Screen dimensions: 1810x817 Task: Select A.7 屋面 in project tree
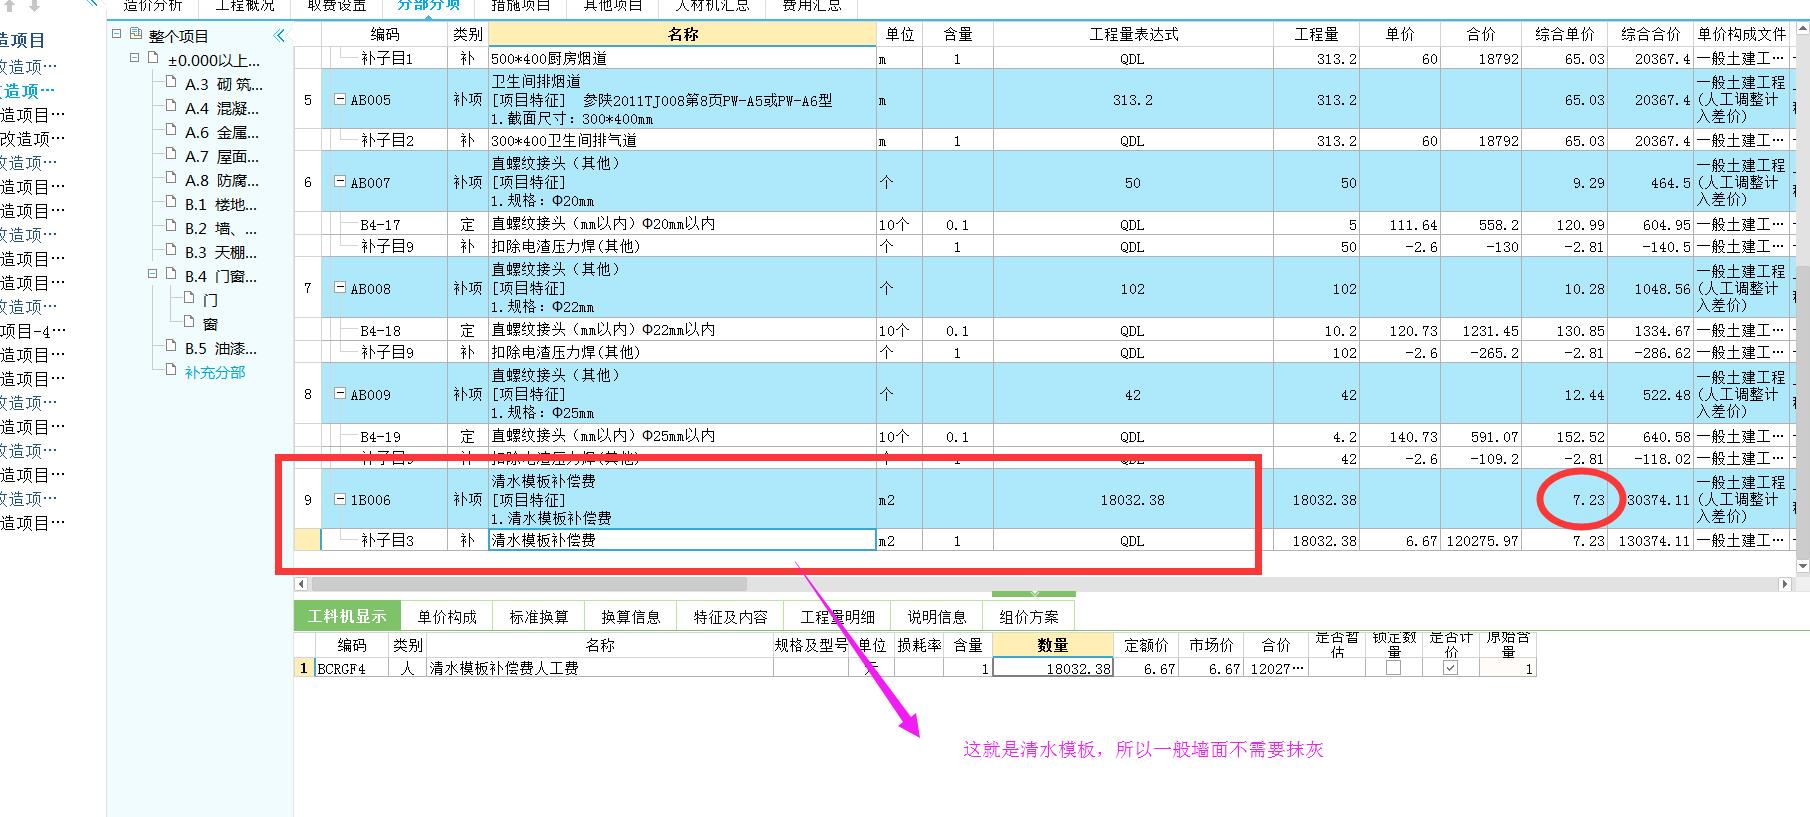click(x=222, y=156)
